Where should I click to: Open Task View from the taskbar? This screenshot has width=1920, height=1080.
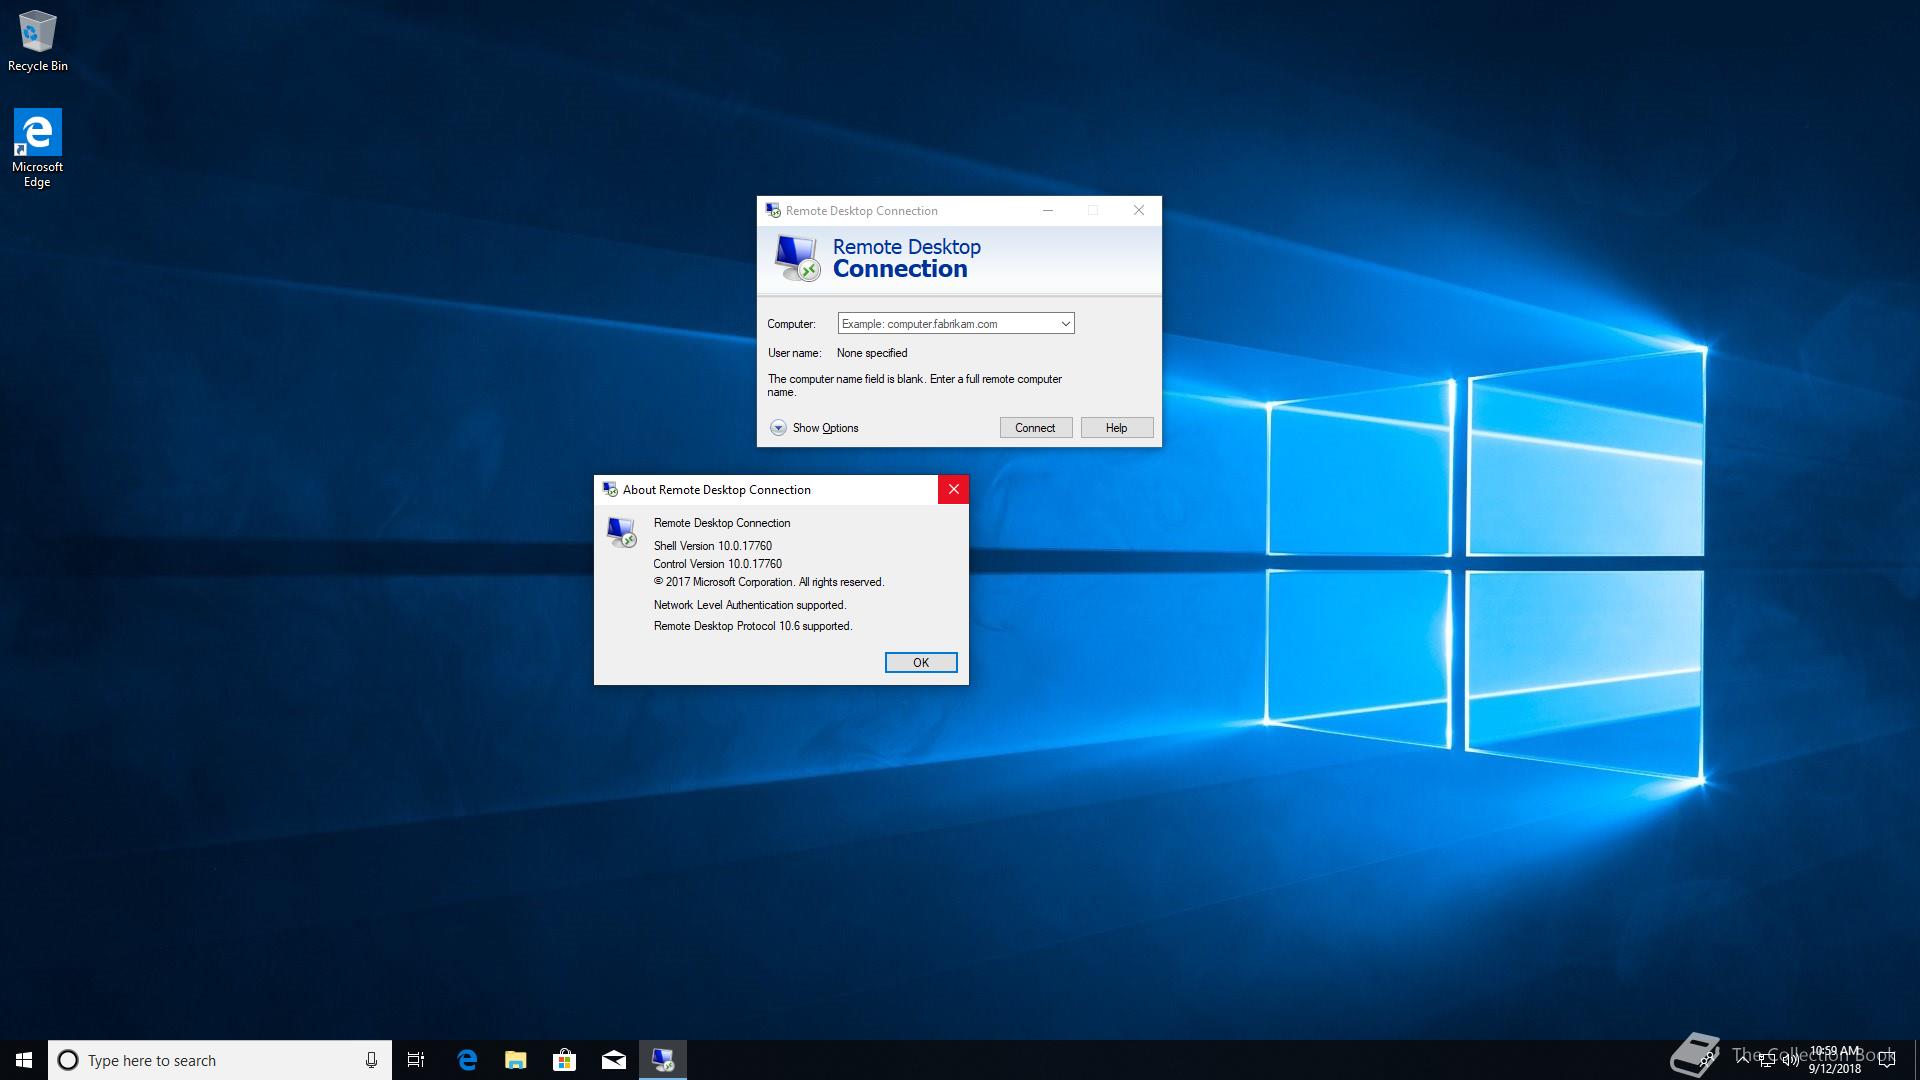(416, 1060)
